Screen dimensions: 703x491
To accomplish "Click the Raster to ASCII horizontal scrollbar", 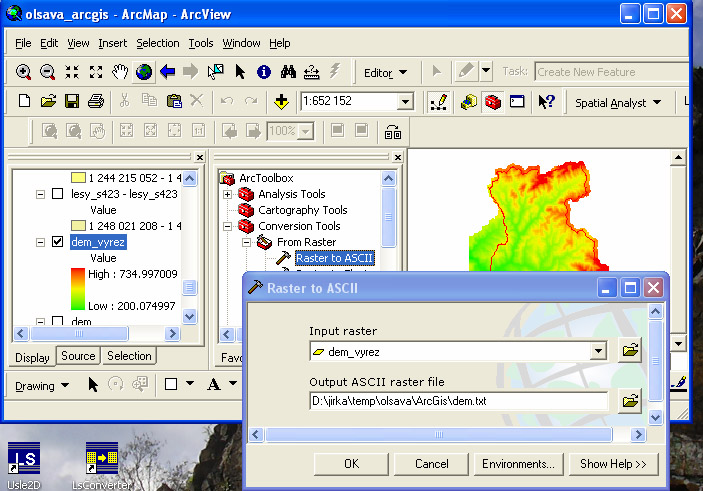I will click(x=439, y=435).
